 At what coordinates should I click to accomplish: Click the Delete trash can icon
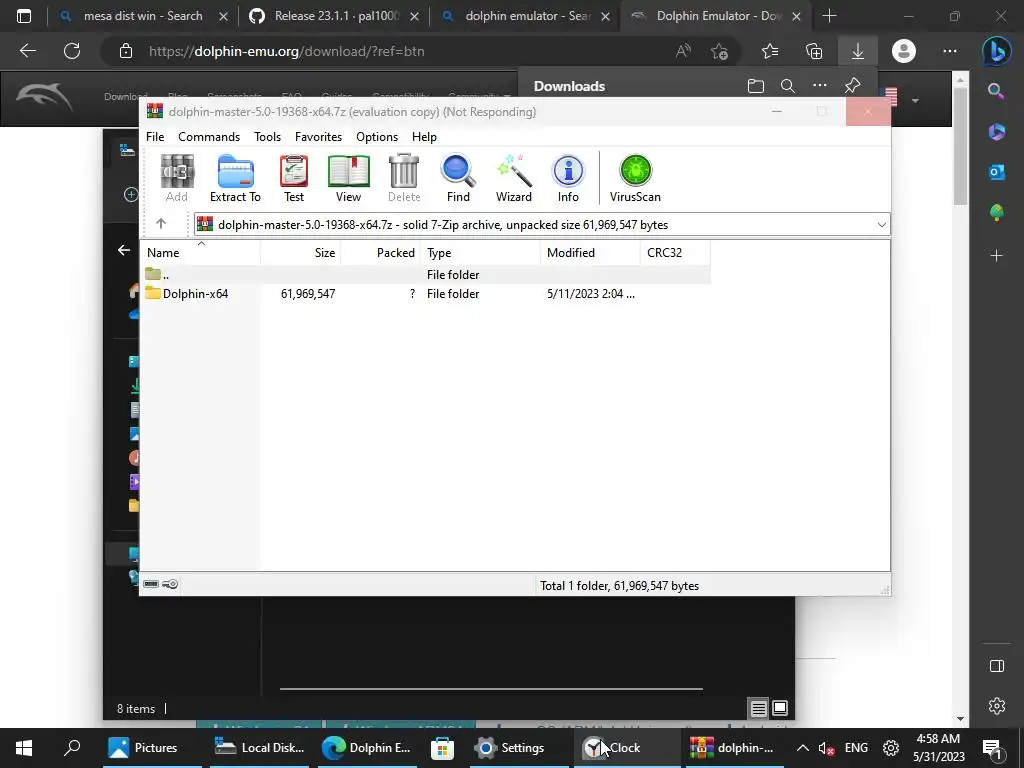(404, 178)
